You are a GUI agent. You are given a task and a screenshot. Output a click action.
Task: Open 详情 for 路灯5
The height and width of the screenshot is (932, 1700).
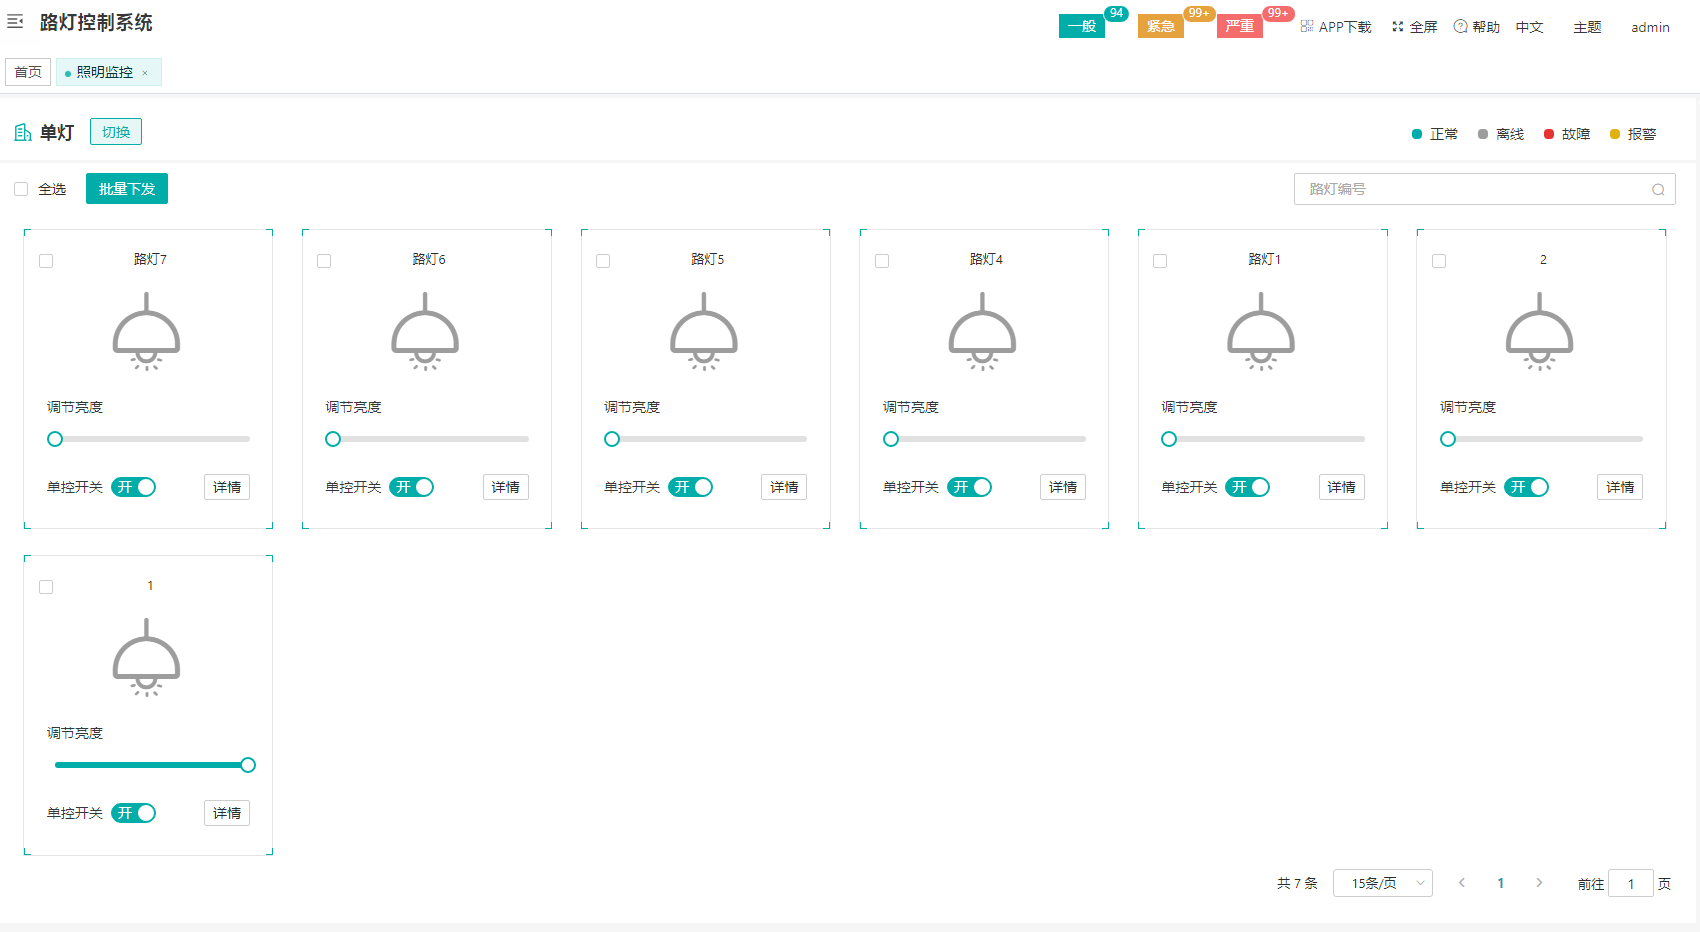tap(784, 487)
